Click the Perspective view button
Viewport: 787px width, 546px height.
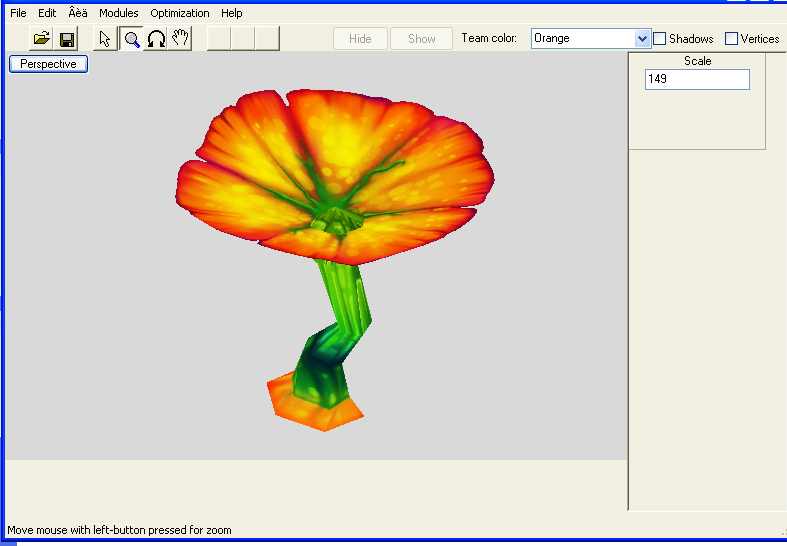tap(48, 64)
